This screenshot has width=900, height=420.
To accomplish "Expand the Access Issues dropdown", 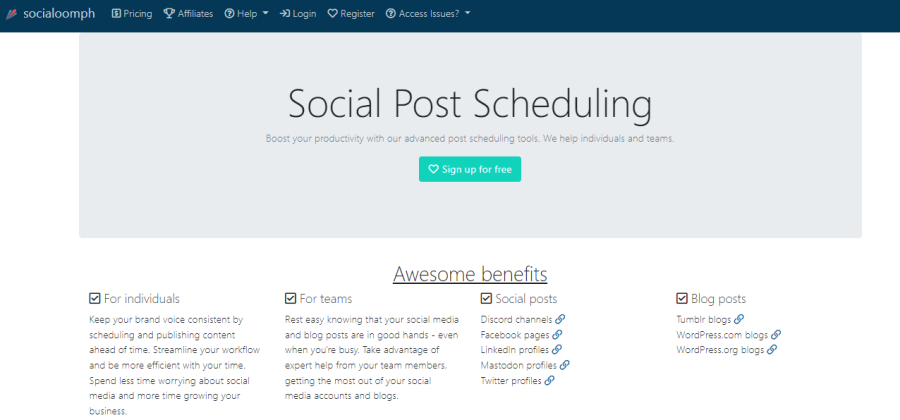I will point(428,14).
